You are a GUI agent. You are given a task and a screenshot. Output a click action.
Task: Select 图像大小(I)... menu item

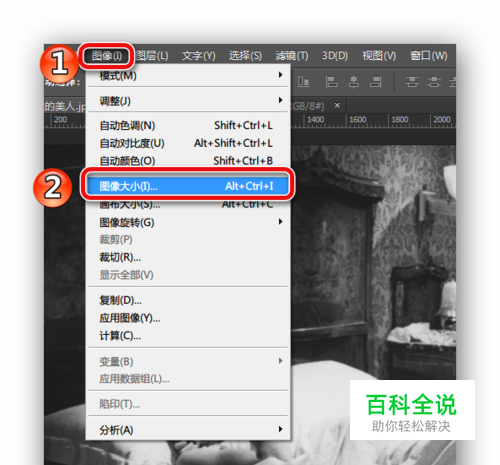click(x=188, y=186)
